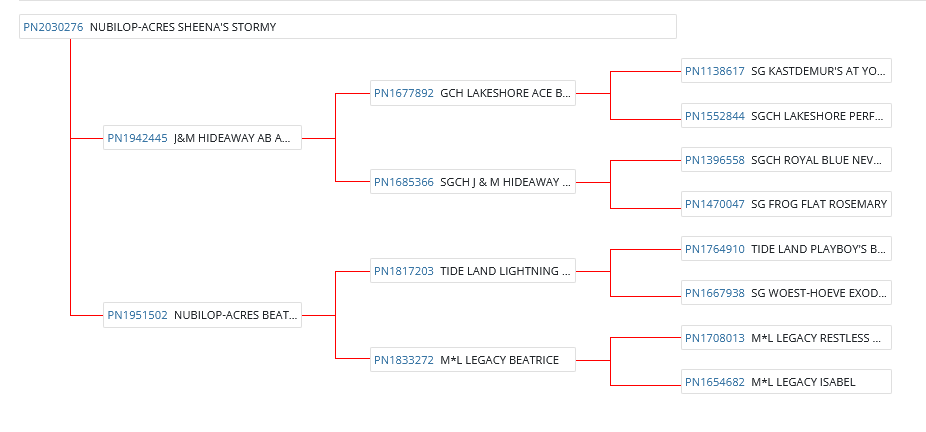The height and width of the screenshot is (432, 926).
Task: Click the PN1817203 registration number
Action: [x=404, y=270]
